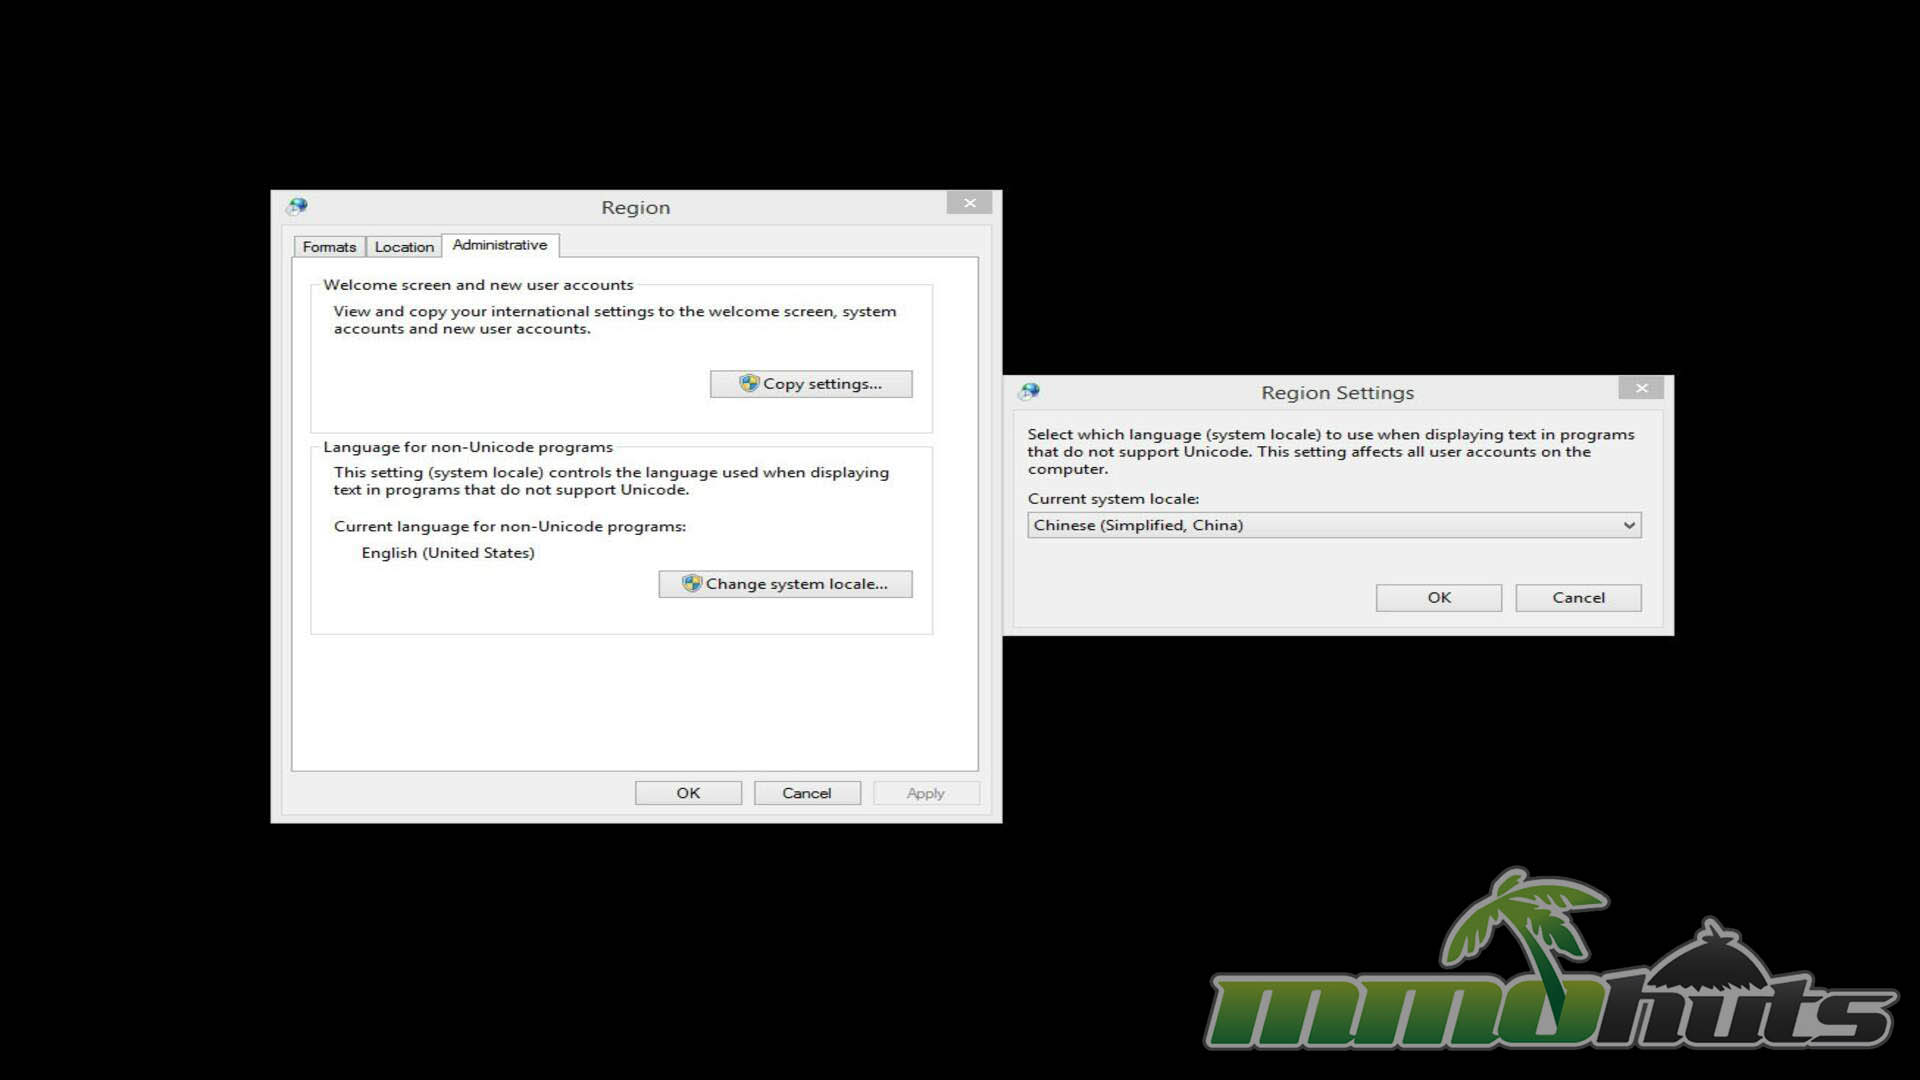The width and height of the screenshot is (1920, 1080).
Task: Click the Chinese (Simplified, China) combo box text
Action: click(1138, 525)
